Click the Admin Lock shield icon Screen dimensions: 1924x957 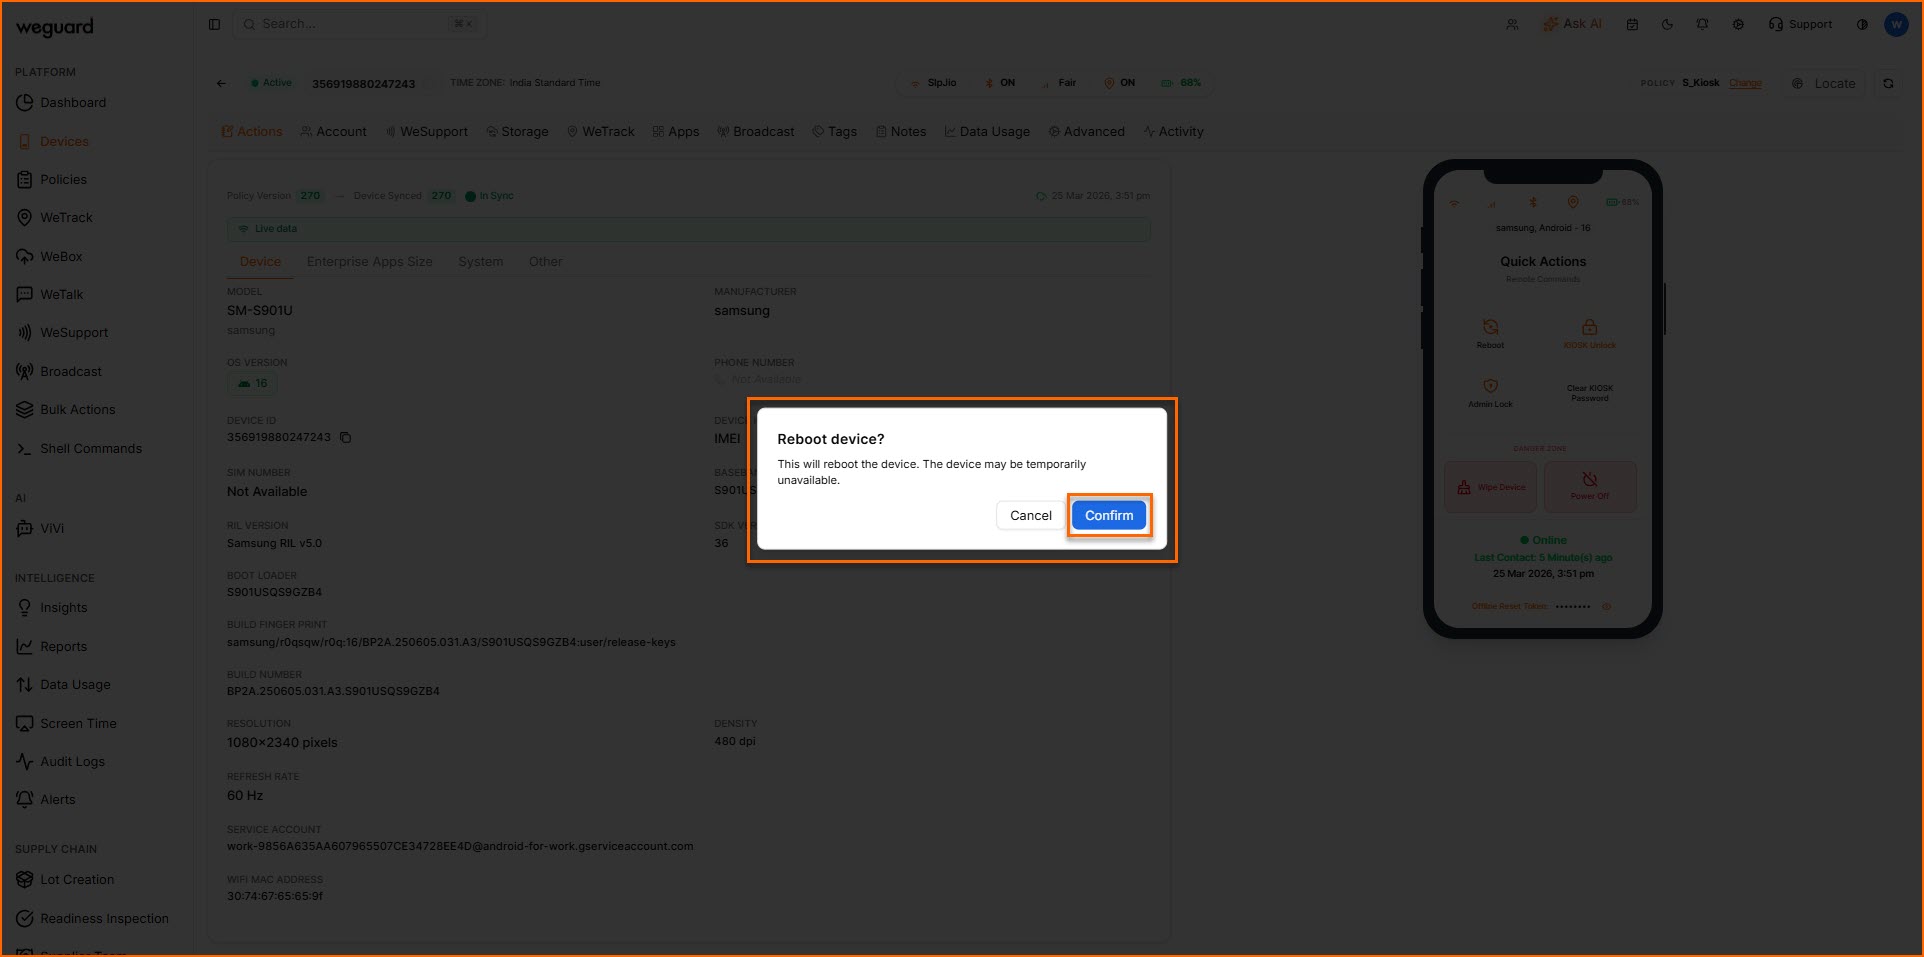[1490, 386]
